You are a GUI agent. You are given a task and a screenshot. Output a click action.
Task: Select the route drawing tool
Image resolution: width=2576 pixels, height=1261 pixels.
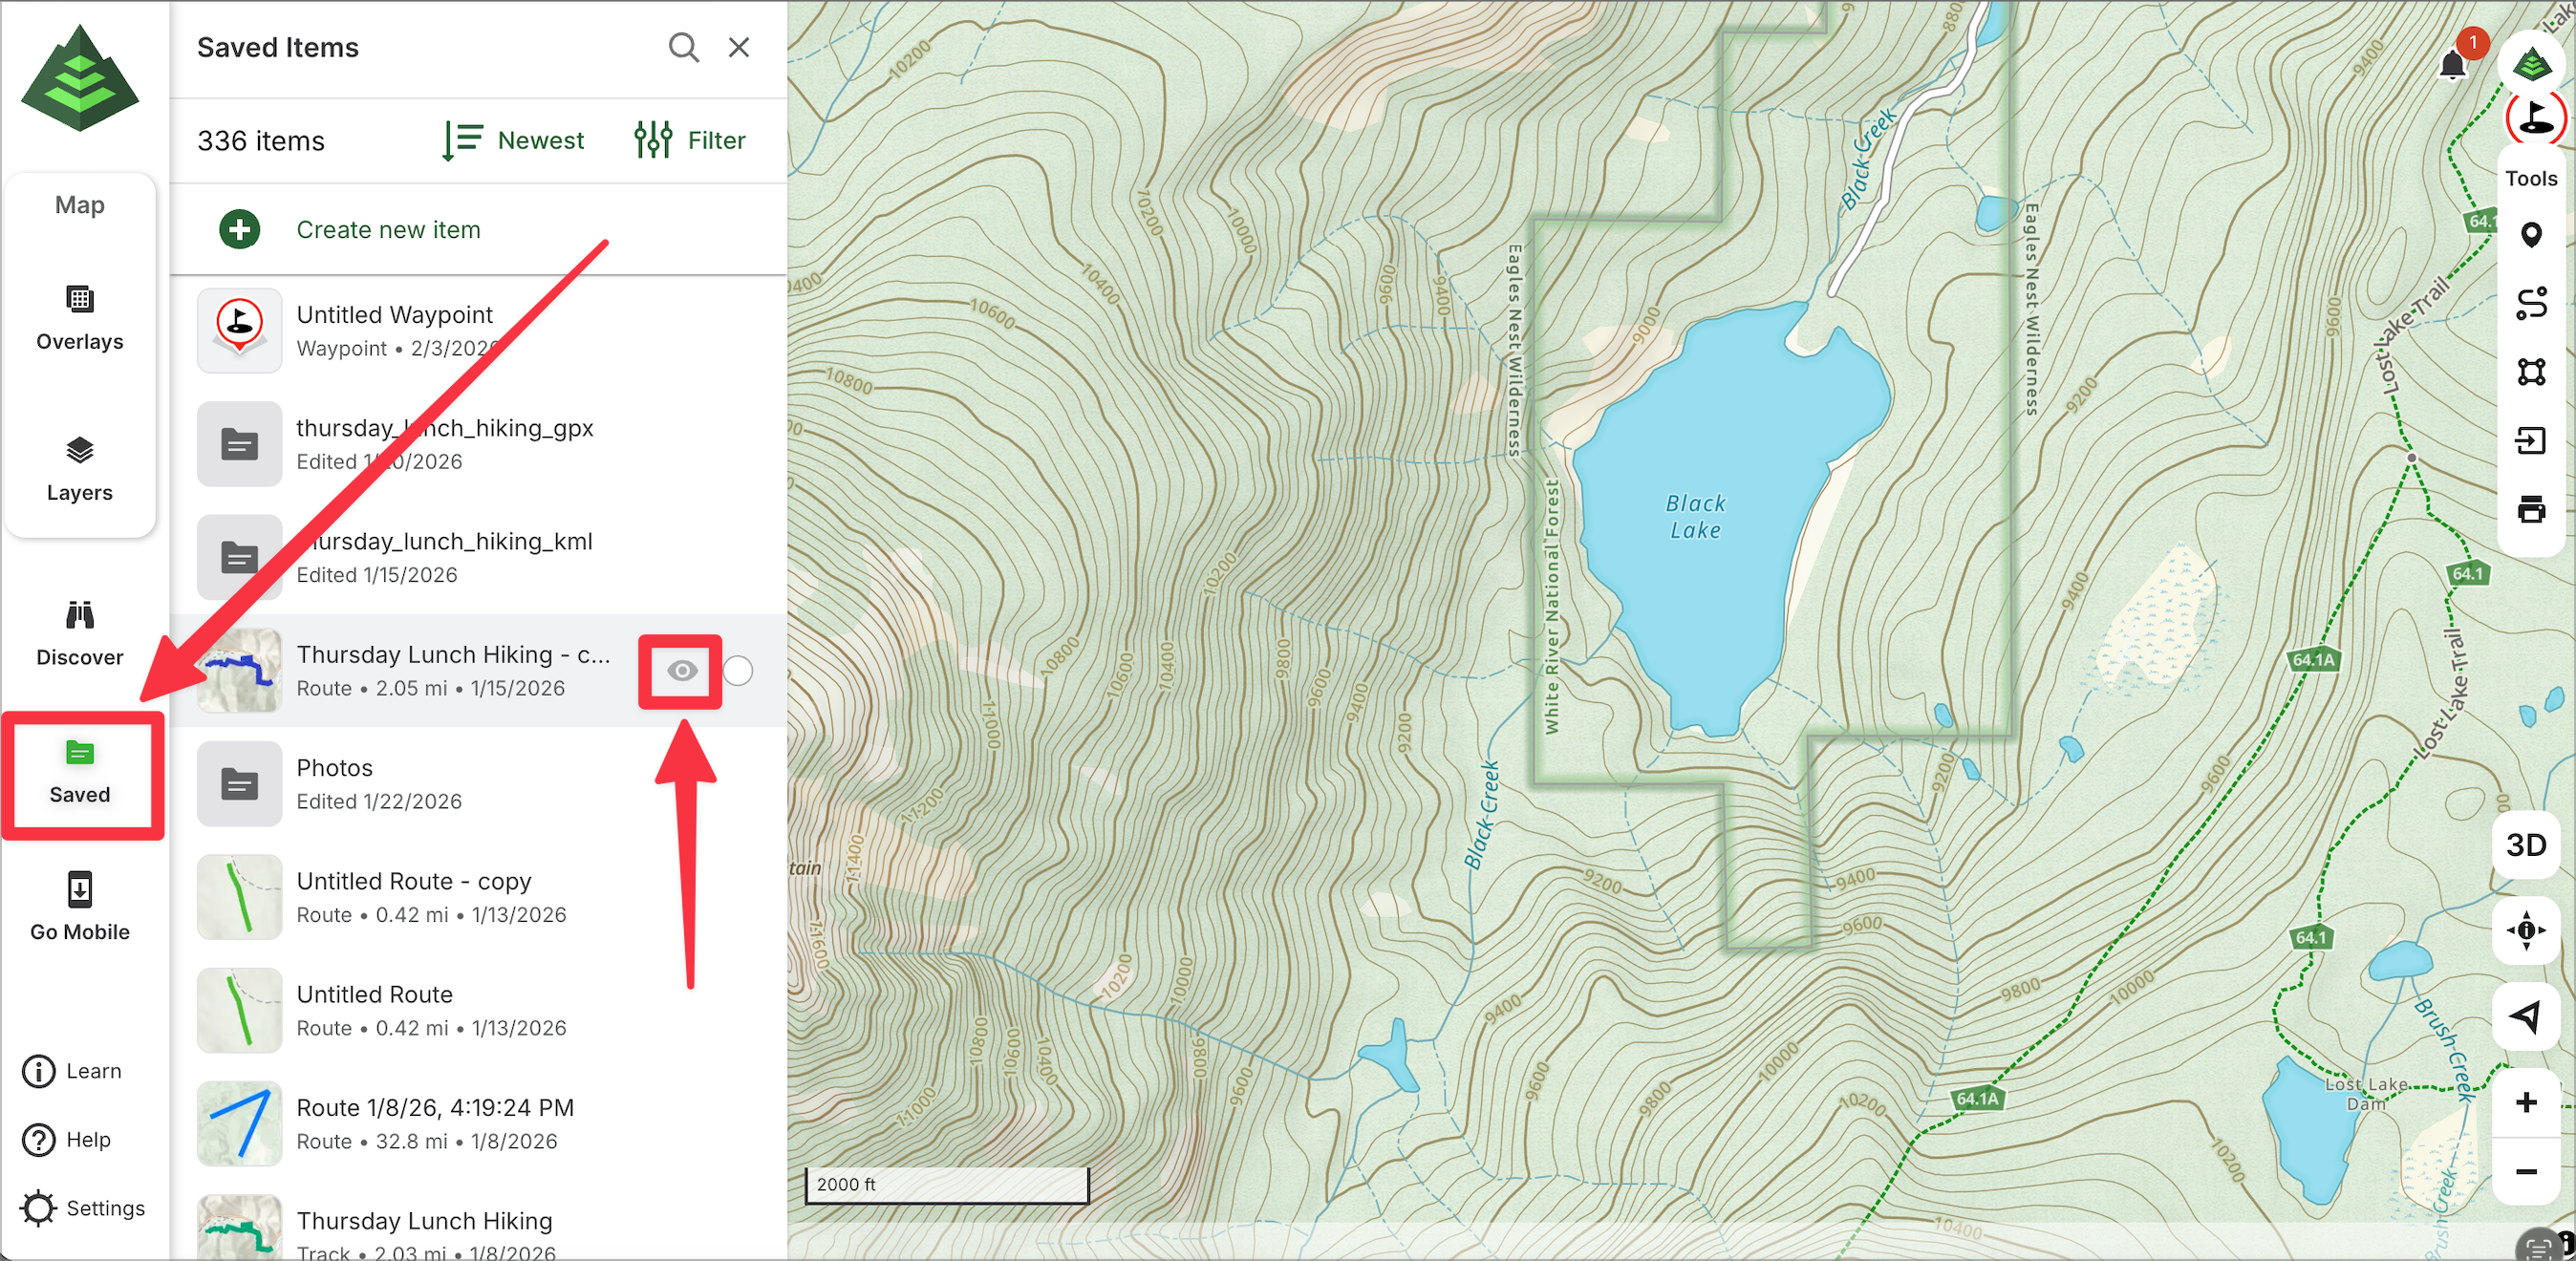[x=2530, y=303]
